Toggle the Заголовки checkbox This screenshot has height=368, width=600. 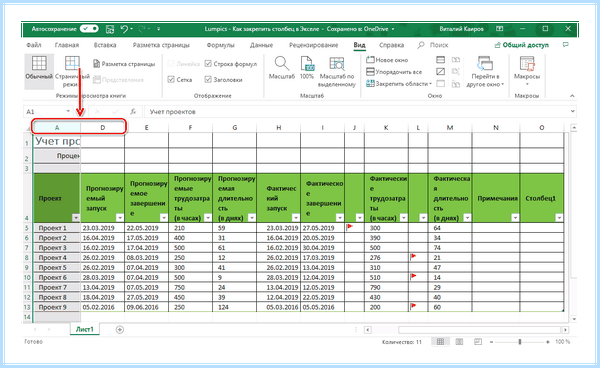(x=223, y=80)
